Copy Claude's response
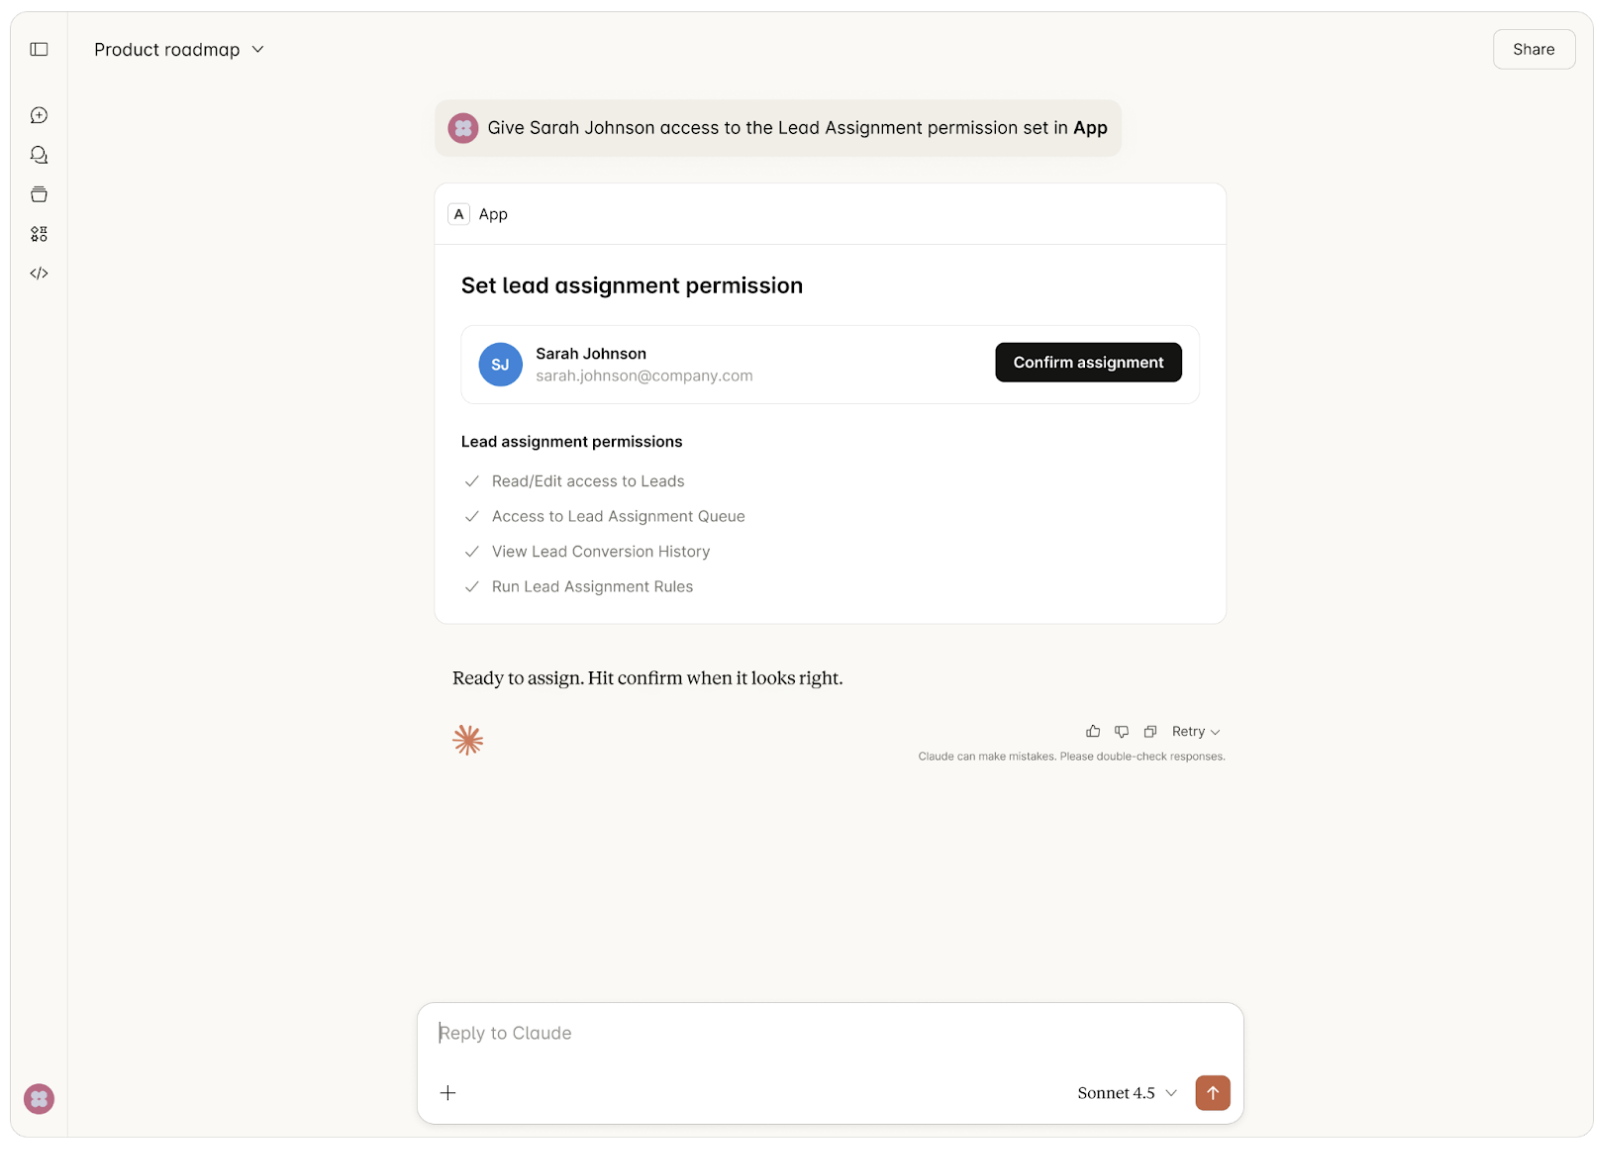 pos(1150,731)
